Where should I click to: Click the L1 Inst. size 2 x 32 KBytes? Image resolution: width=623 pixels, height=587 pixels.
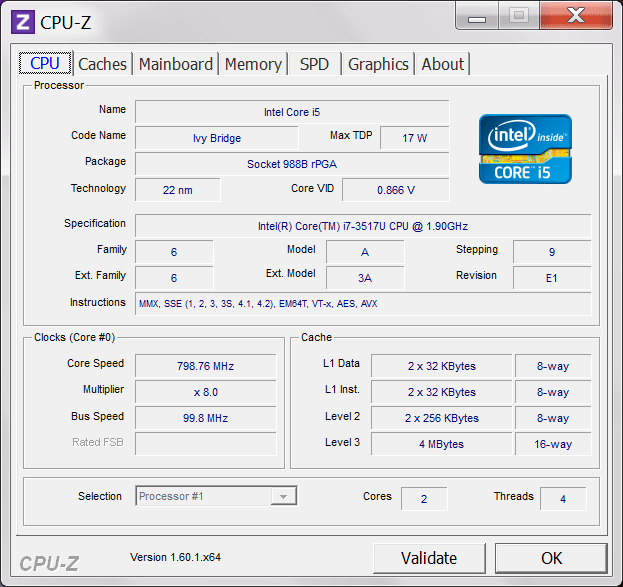tap(441, 392)
